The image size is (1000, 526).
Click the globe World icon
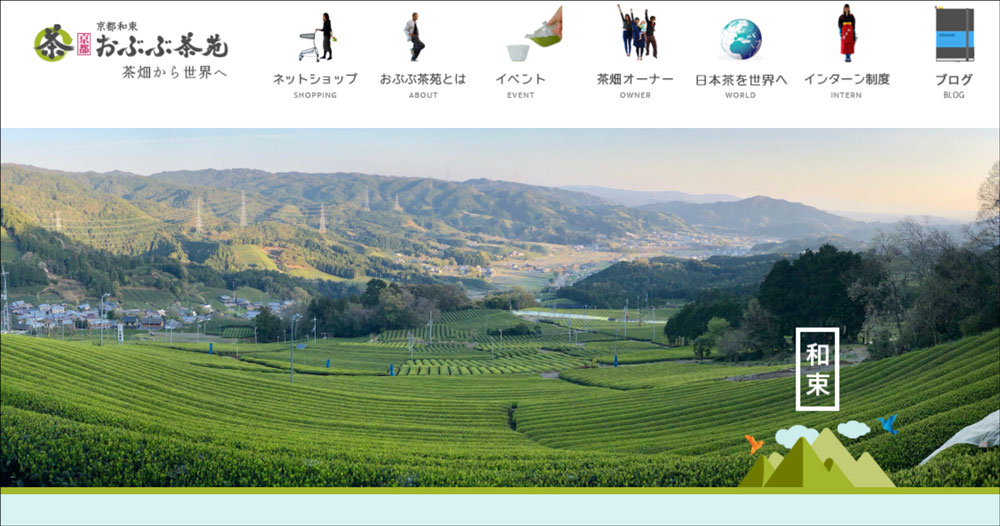click(x=740, y=39)
